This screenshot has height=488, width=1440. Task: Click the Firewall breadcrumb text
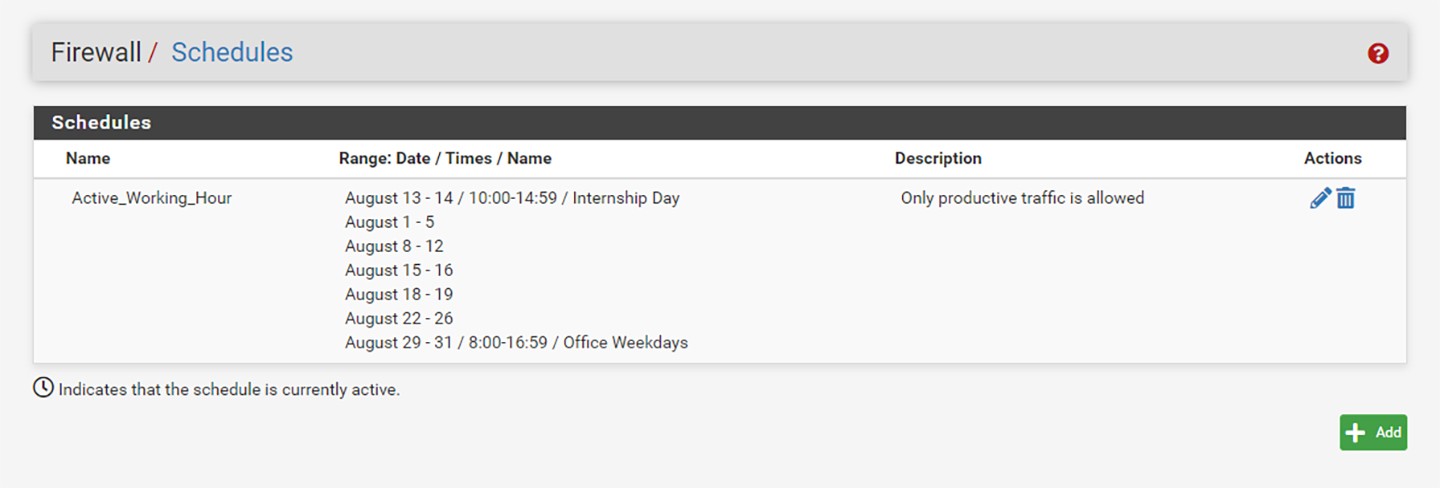(96, 52)
